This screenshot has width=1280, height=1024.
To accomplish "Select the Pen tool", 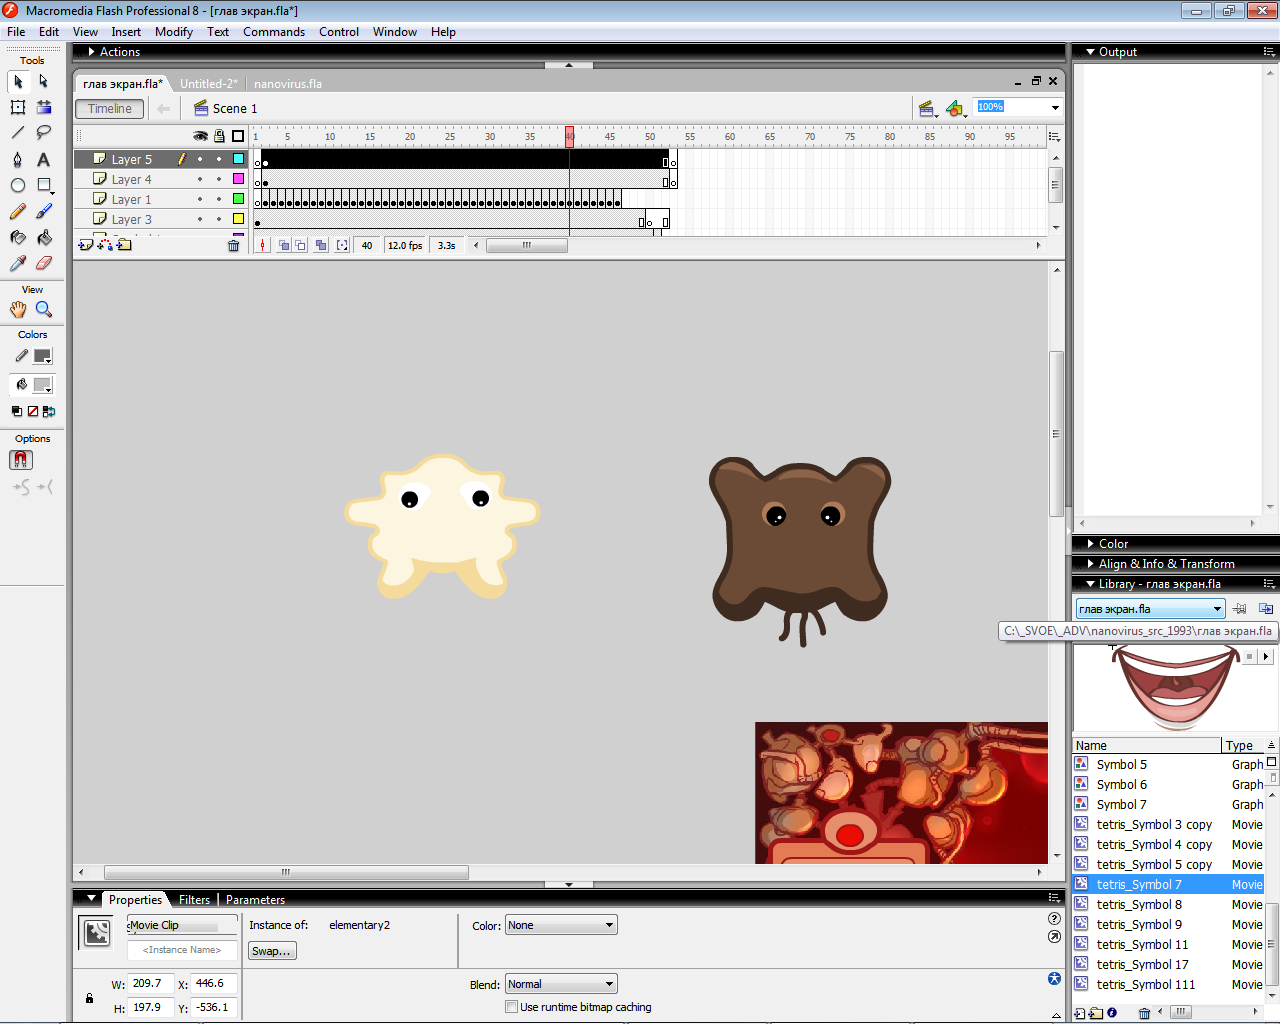I will [x=17, y=159].
